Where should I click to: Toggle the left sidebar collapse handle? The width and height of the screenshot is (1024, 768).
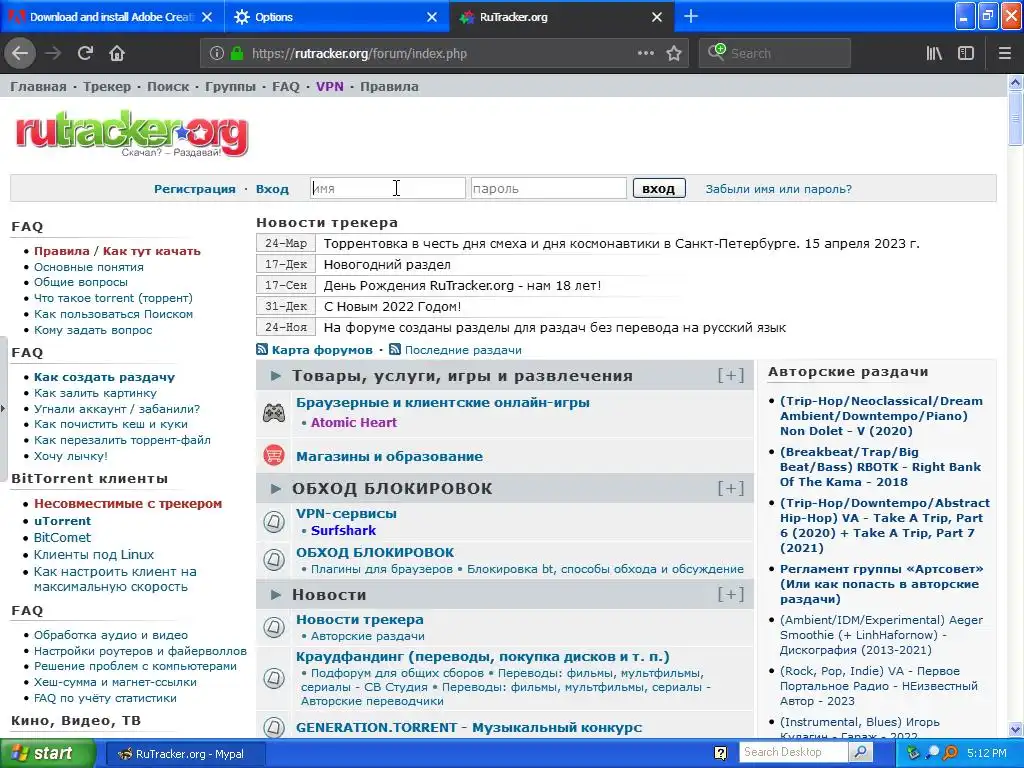pyautogui.click(x=3, y=409)
